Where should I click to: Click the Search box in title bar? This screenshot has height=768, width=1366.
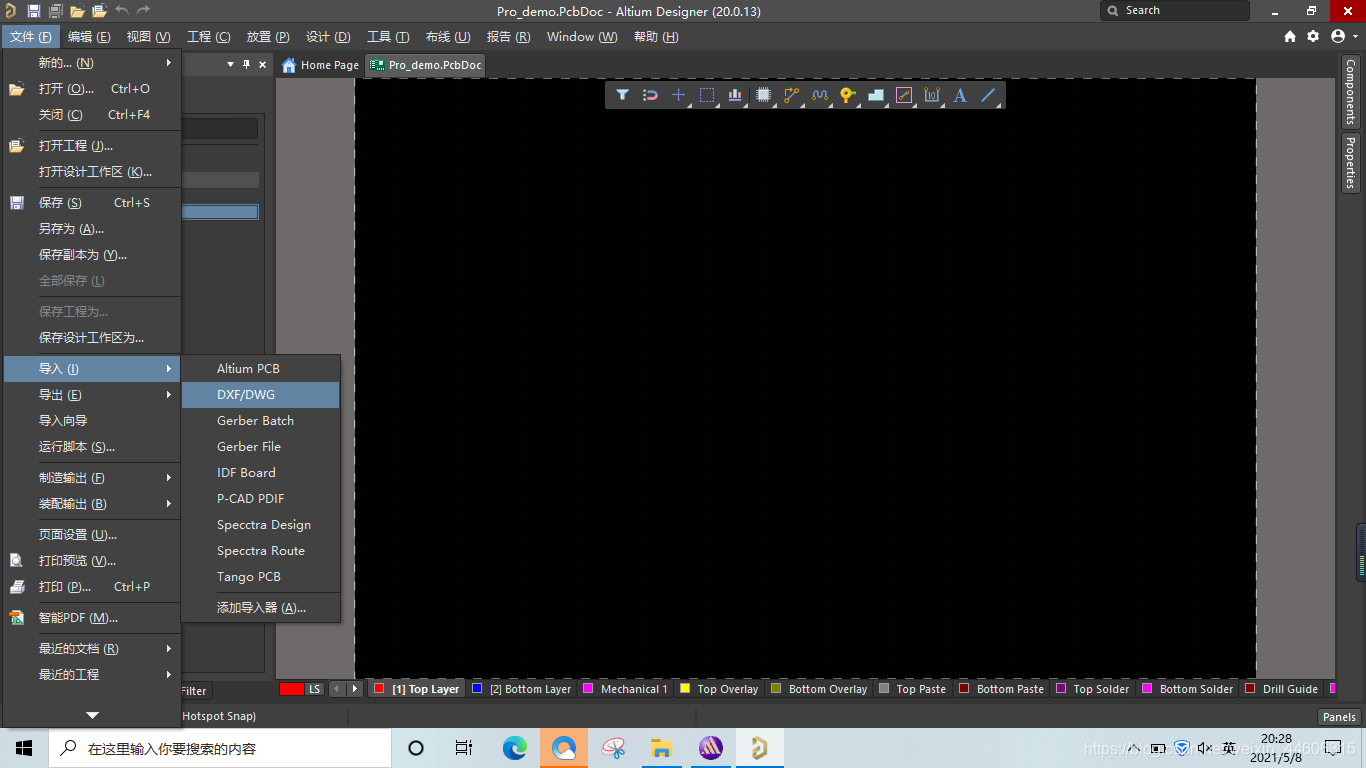coord(1175,10)
